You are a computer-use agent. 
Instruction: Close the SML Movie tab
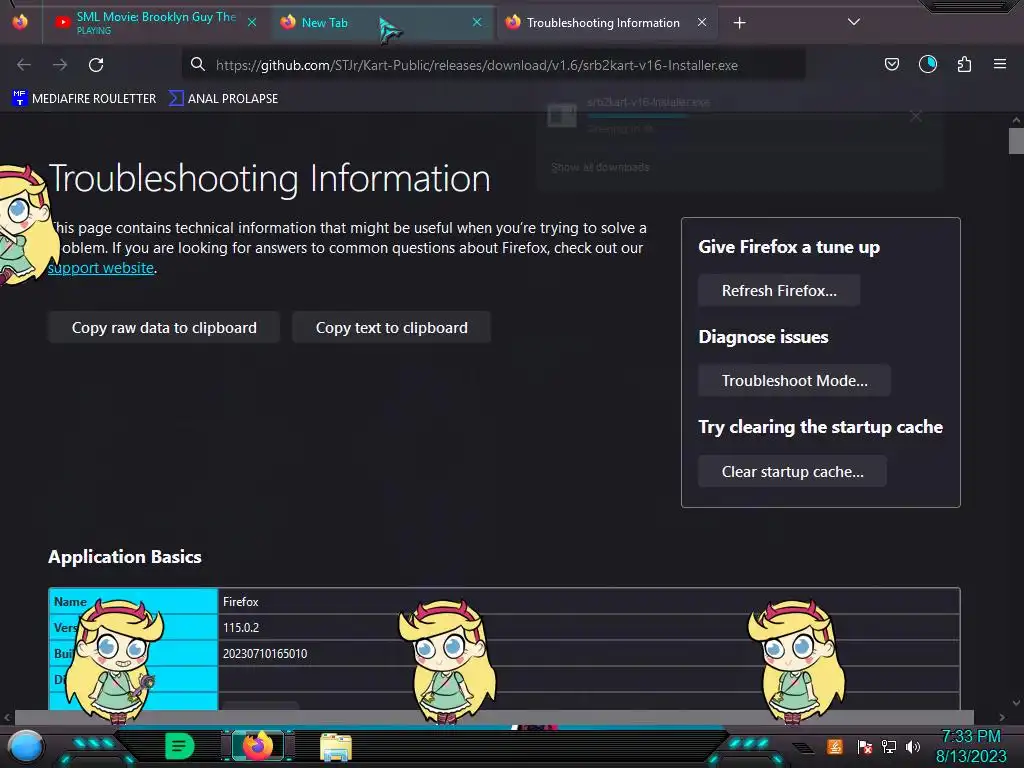tap(252, 22)
